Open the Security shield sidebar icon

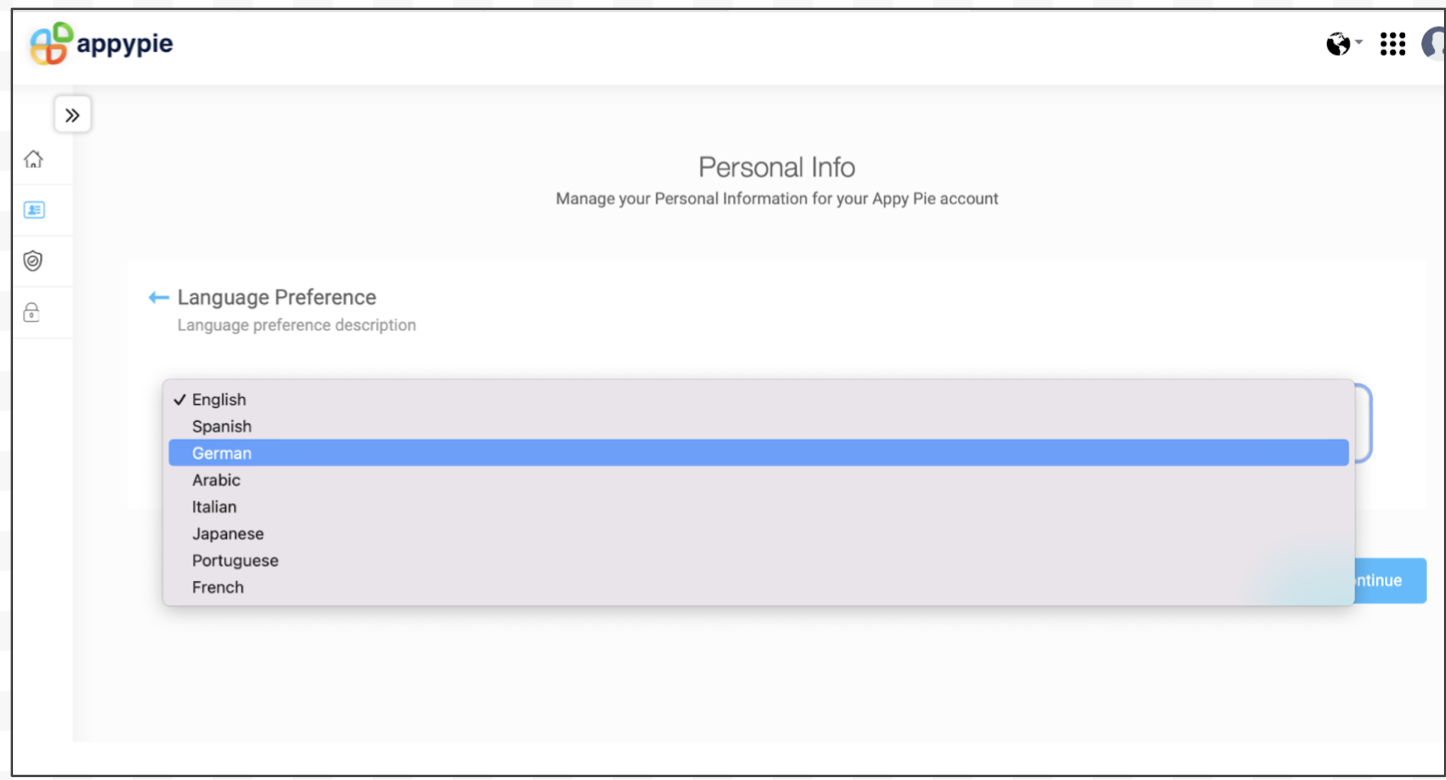pyautogui.click(x=33, y=261)
